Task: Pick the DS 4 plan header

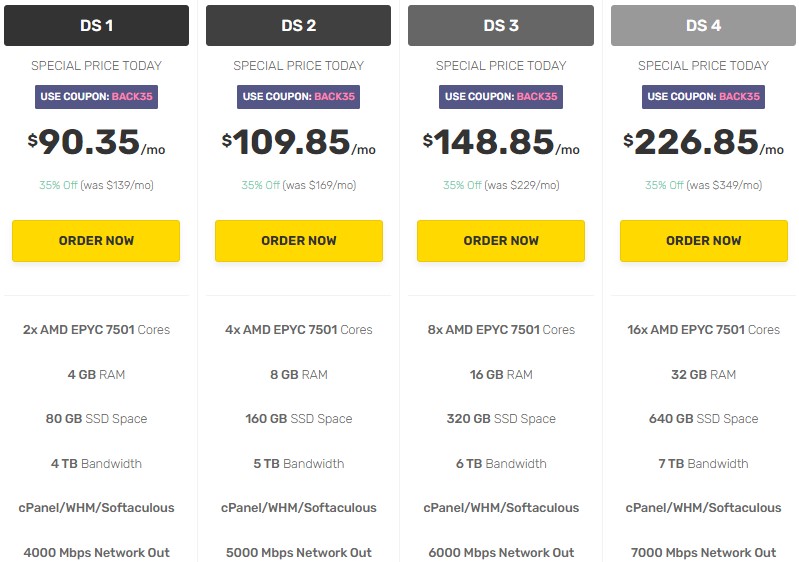Action: pyautogui.click(x=703, y=26)
